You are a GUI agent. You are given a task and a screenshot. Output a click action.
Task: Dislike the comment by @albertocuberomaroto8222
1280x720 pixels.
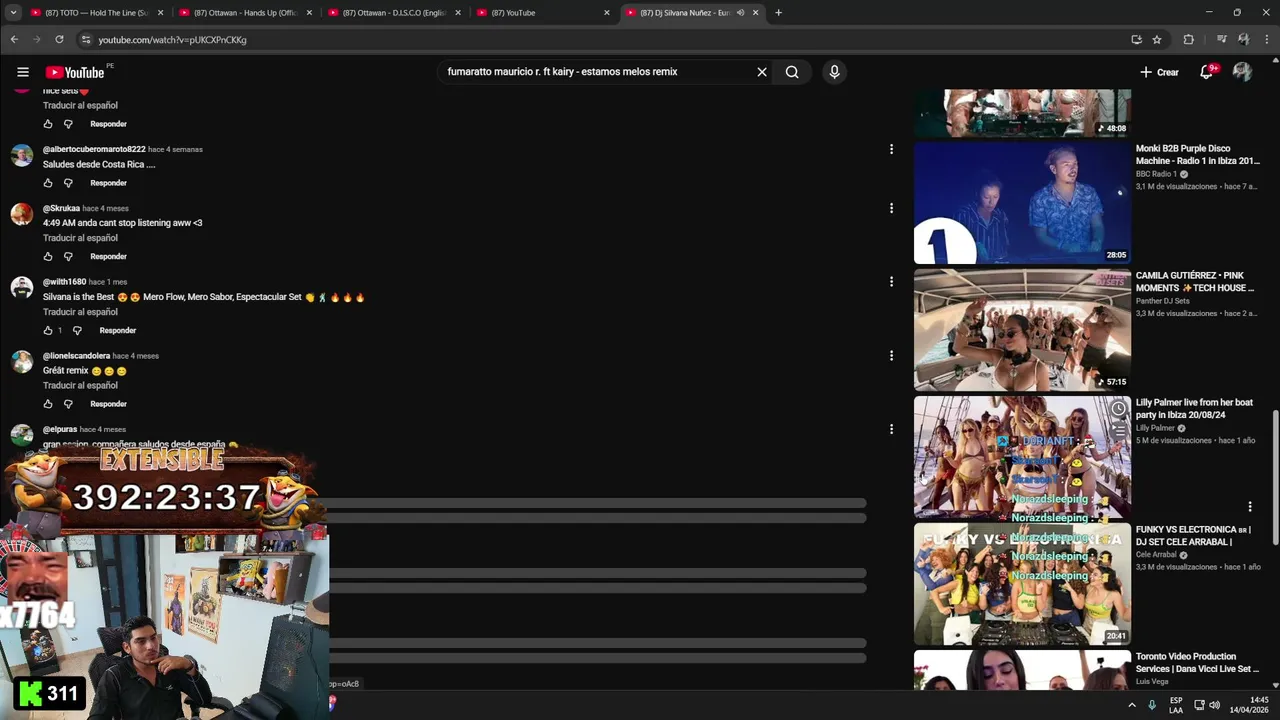68,183
